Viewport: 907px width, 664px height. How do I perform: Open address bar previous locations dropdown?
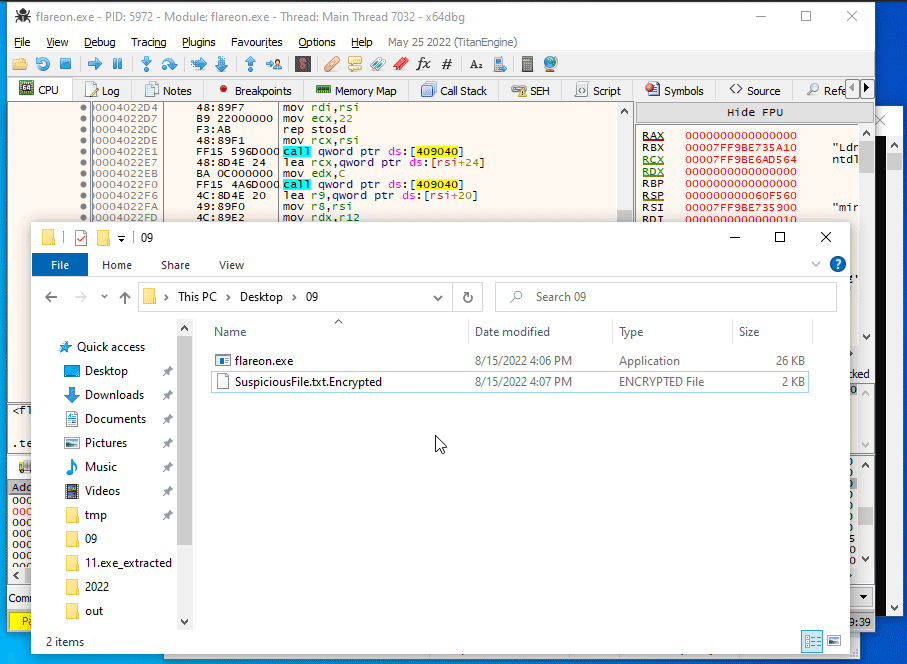click(438, 297)
